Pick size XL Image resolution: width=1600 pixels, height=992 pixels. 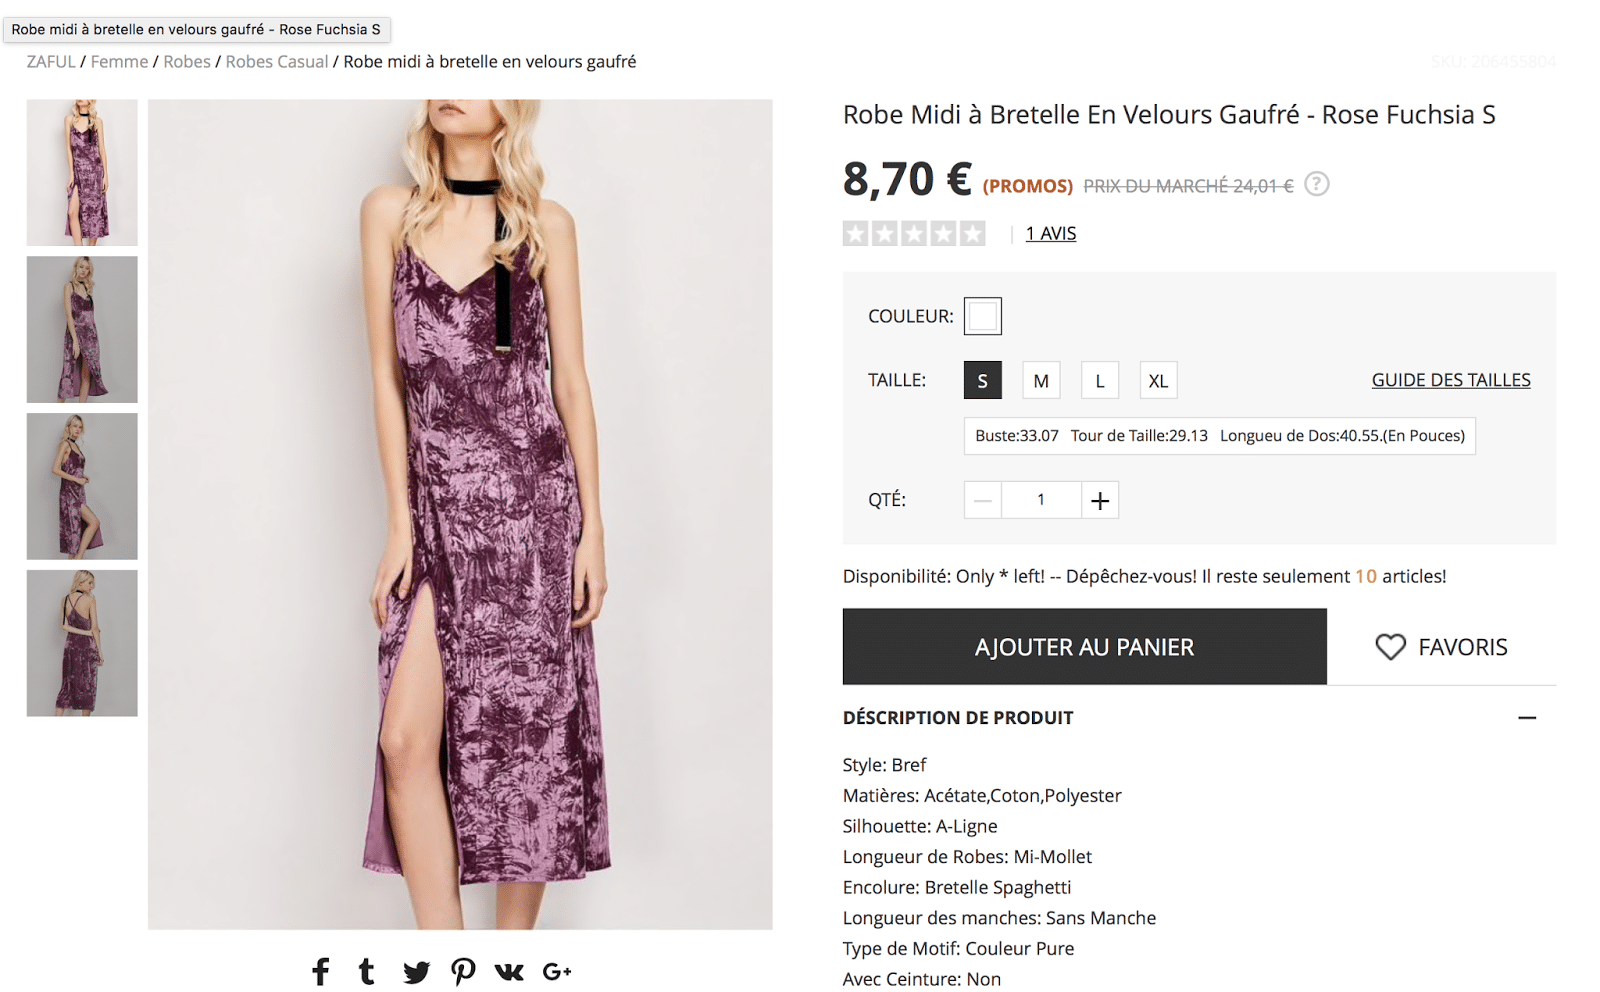coord(1158,380)
